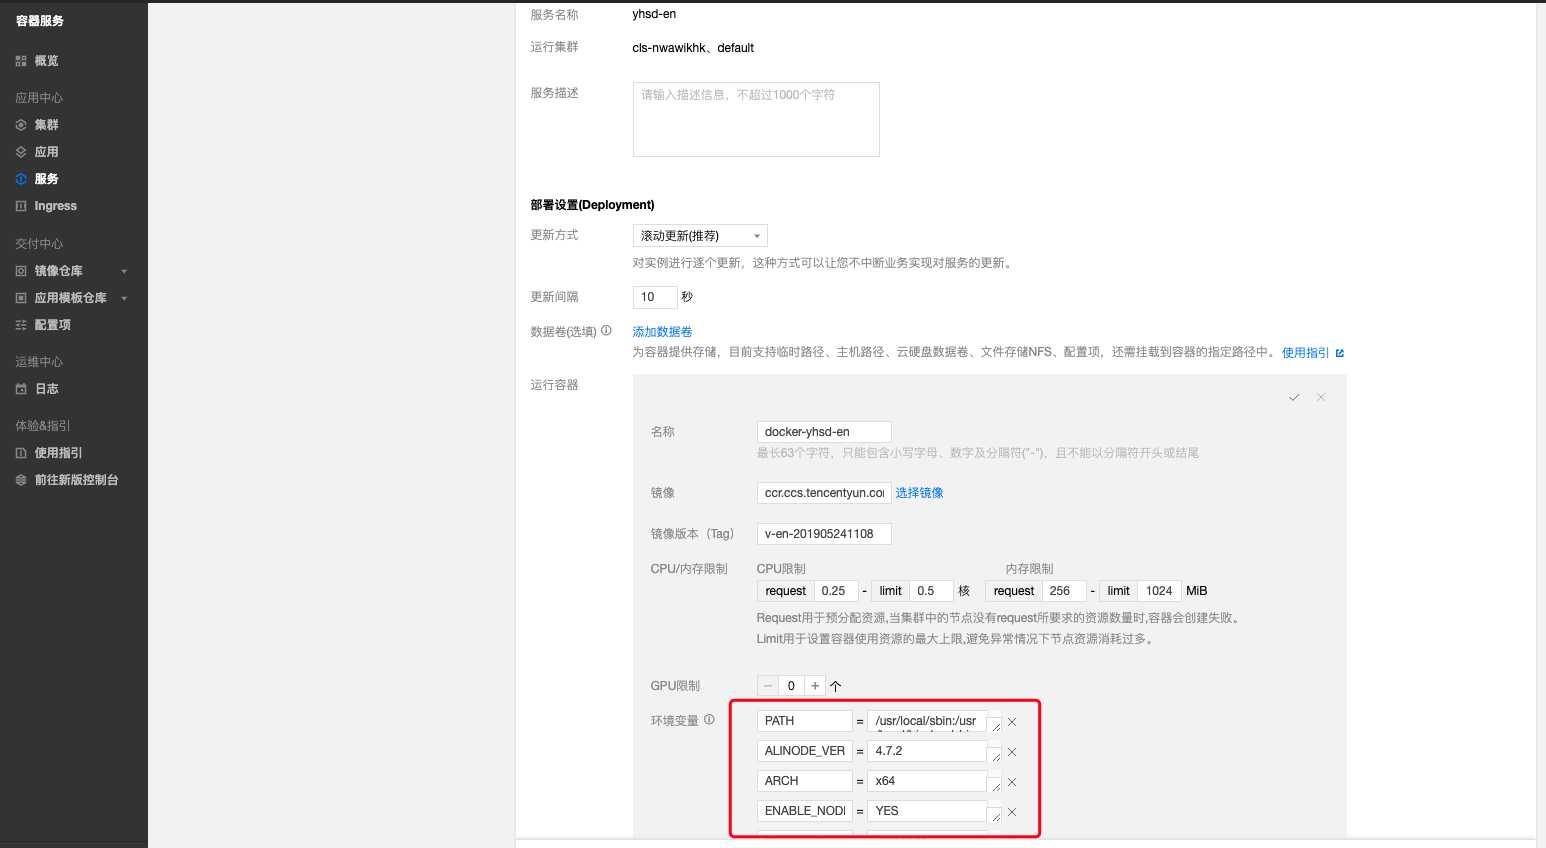Delete the ARCH environment variable with X icon
Screen dimensions: 1546x848
(x=1011, y=781)
